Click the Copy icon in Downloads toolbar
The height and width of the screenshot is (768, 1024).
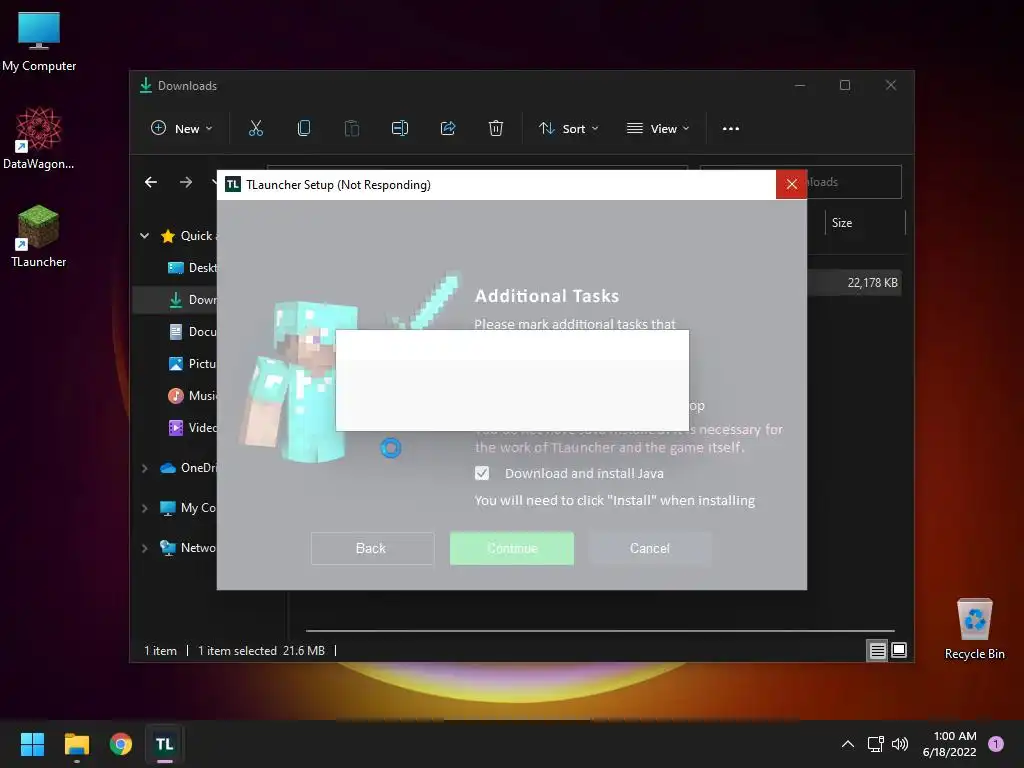point(304,128)
